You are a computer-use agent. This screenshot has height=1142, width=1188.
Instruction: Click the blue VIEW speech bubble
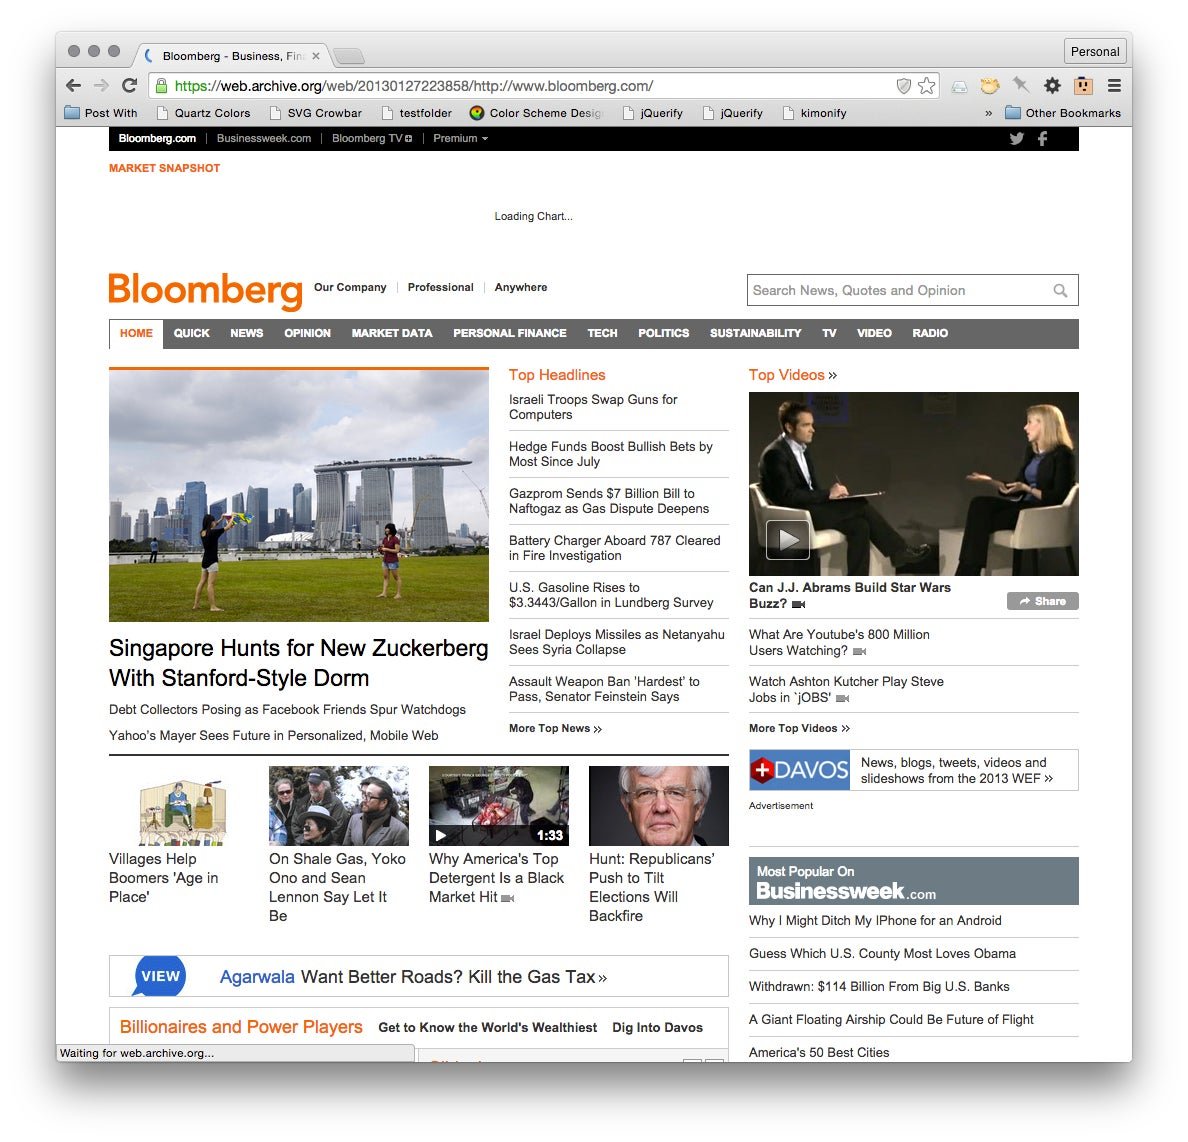click(160, 976)
